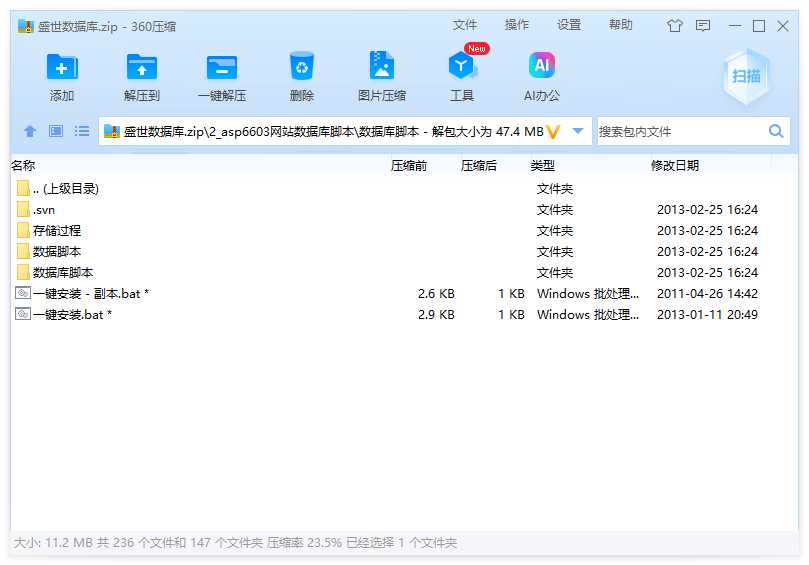Open the 文件 menu

464,25
